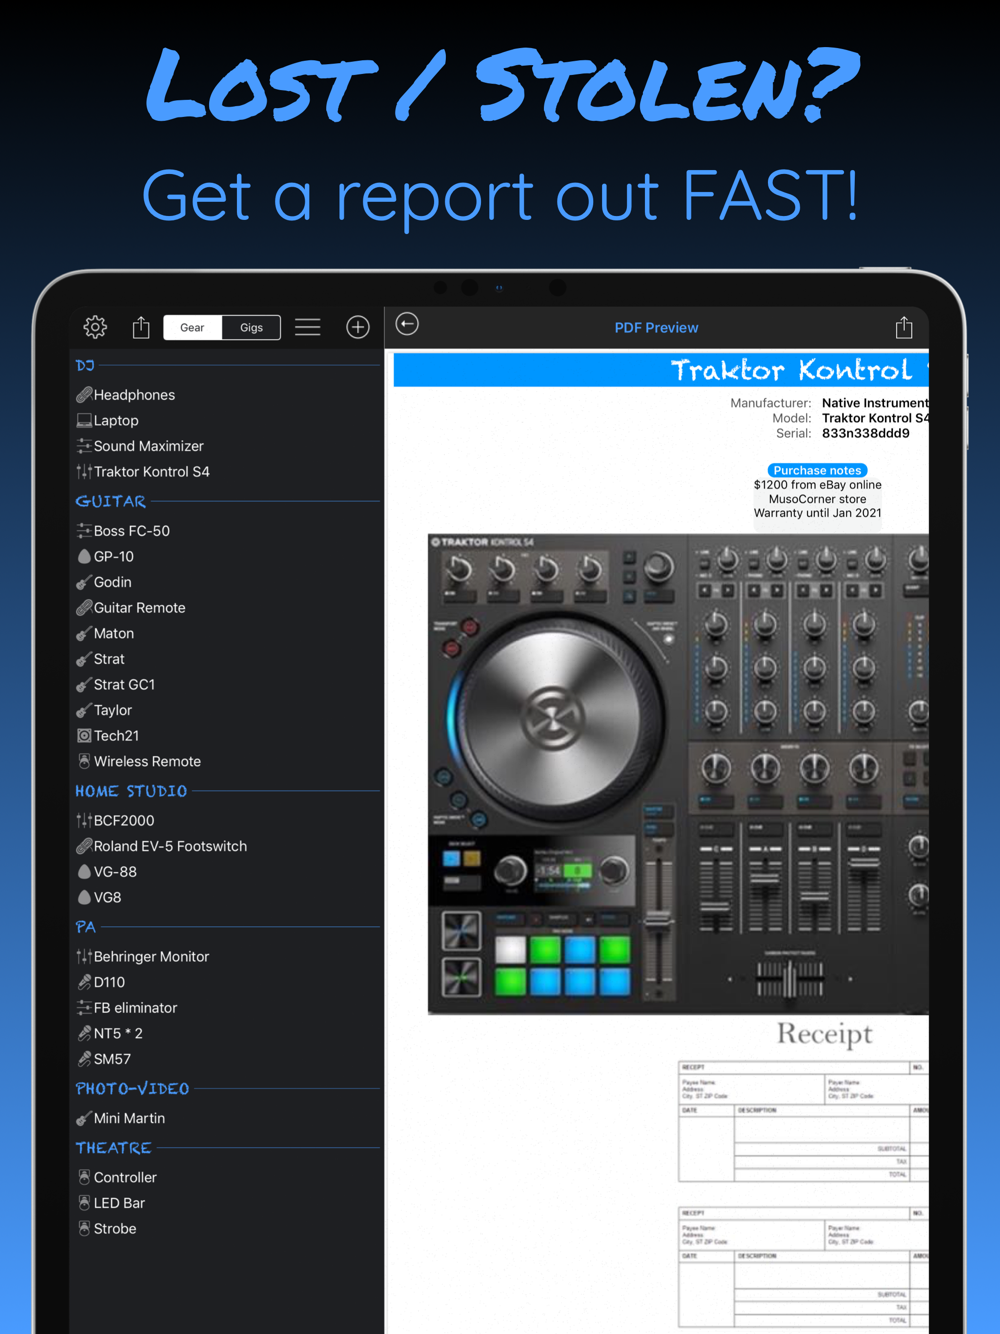Click the serial number 833n338ddd9

point(866,434)
